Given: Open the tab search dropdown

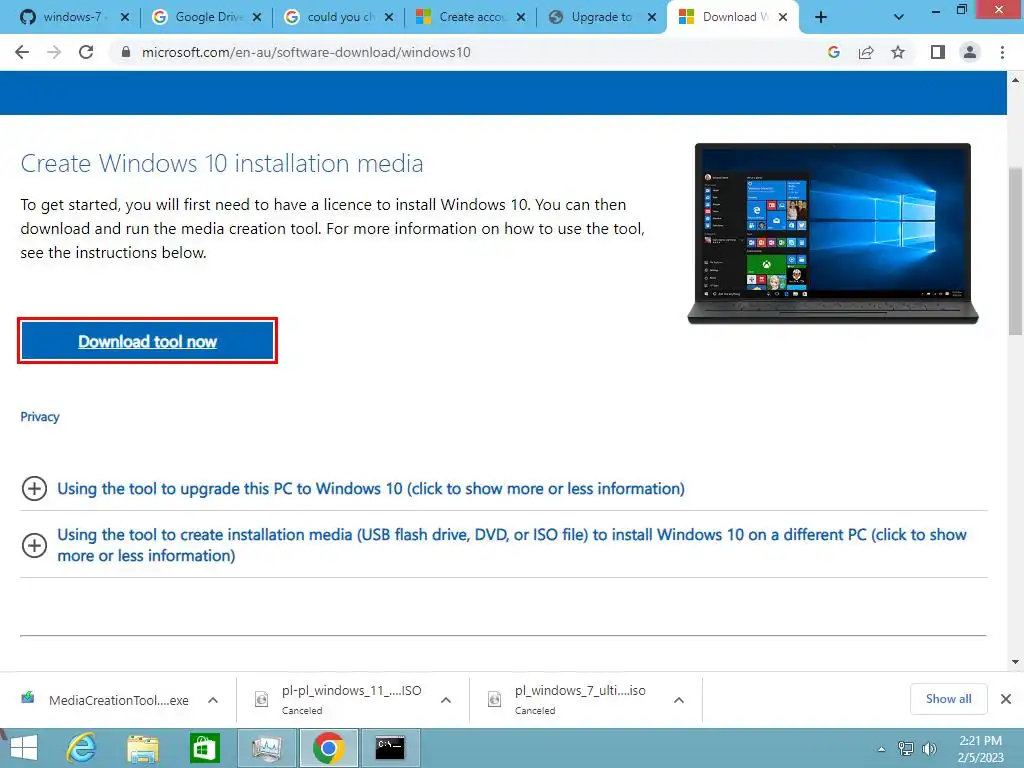Looking at the screenshot, I should tap(899, 18).
